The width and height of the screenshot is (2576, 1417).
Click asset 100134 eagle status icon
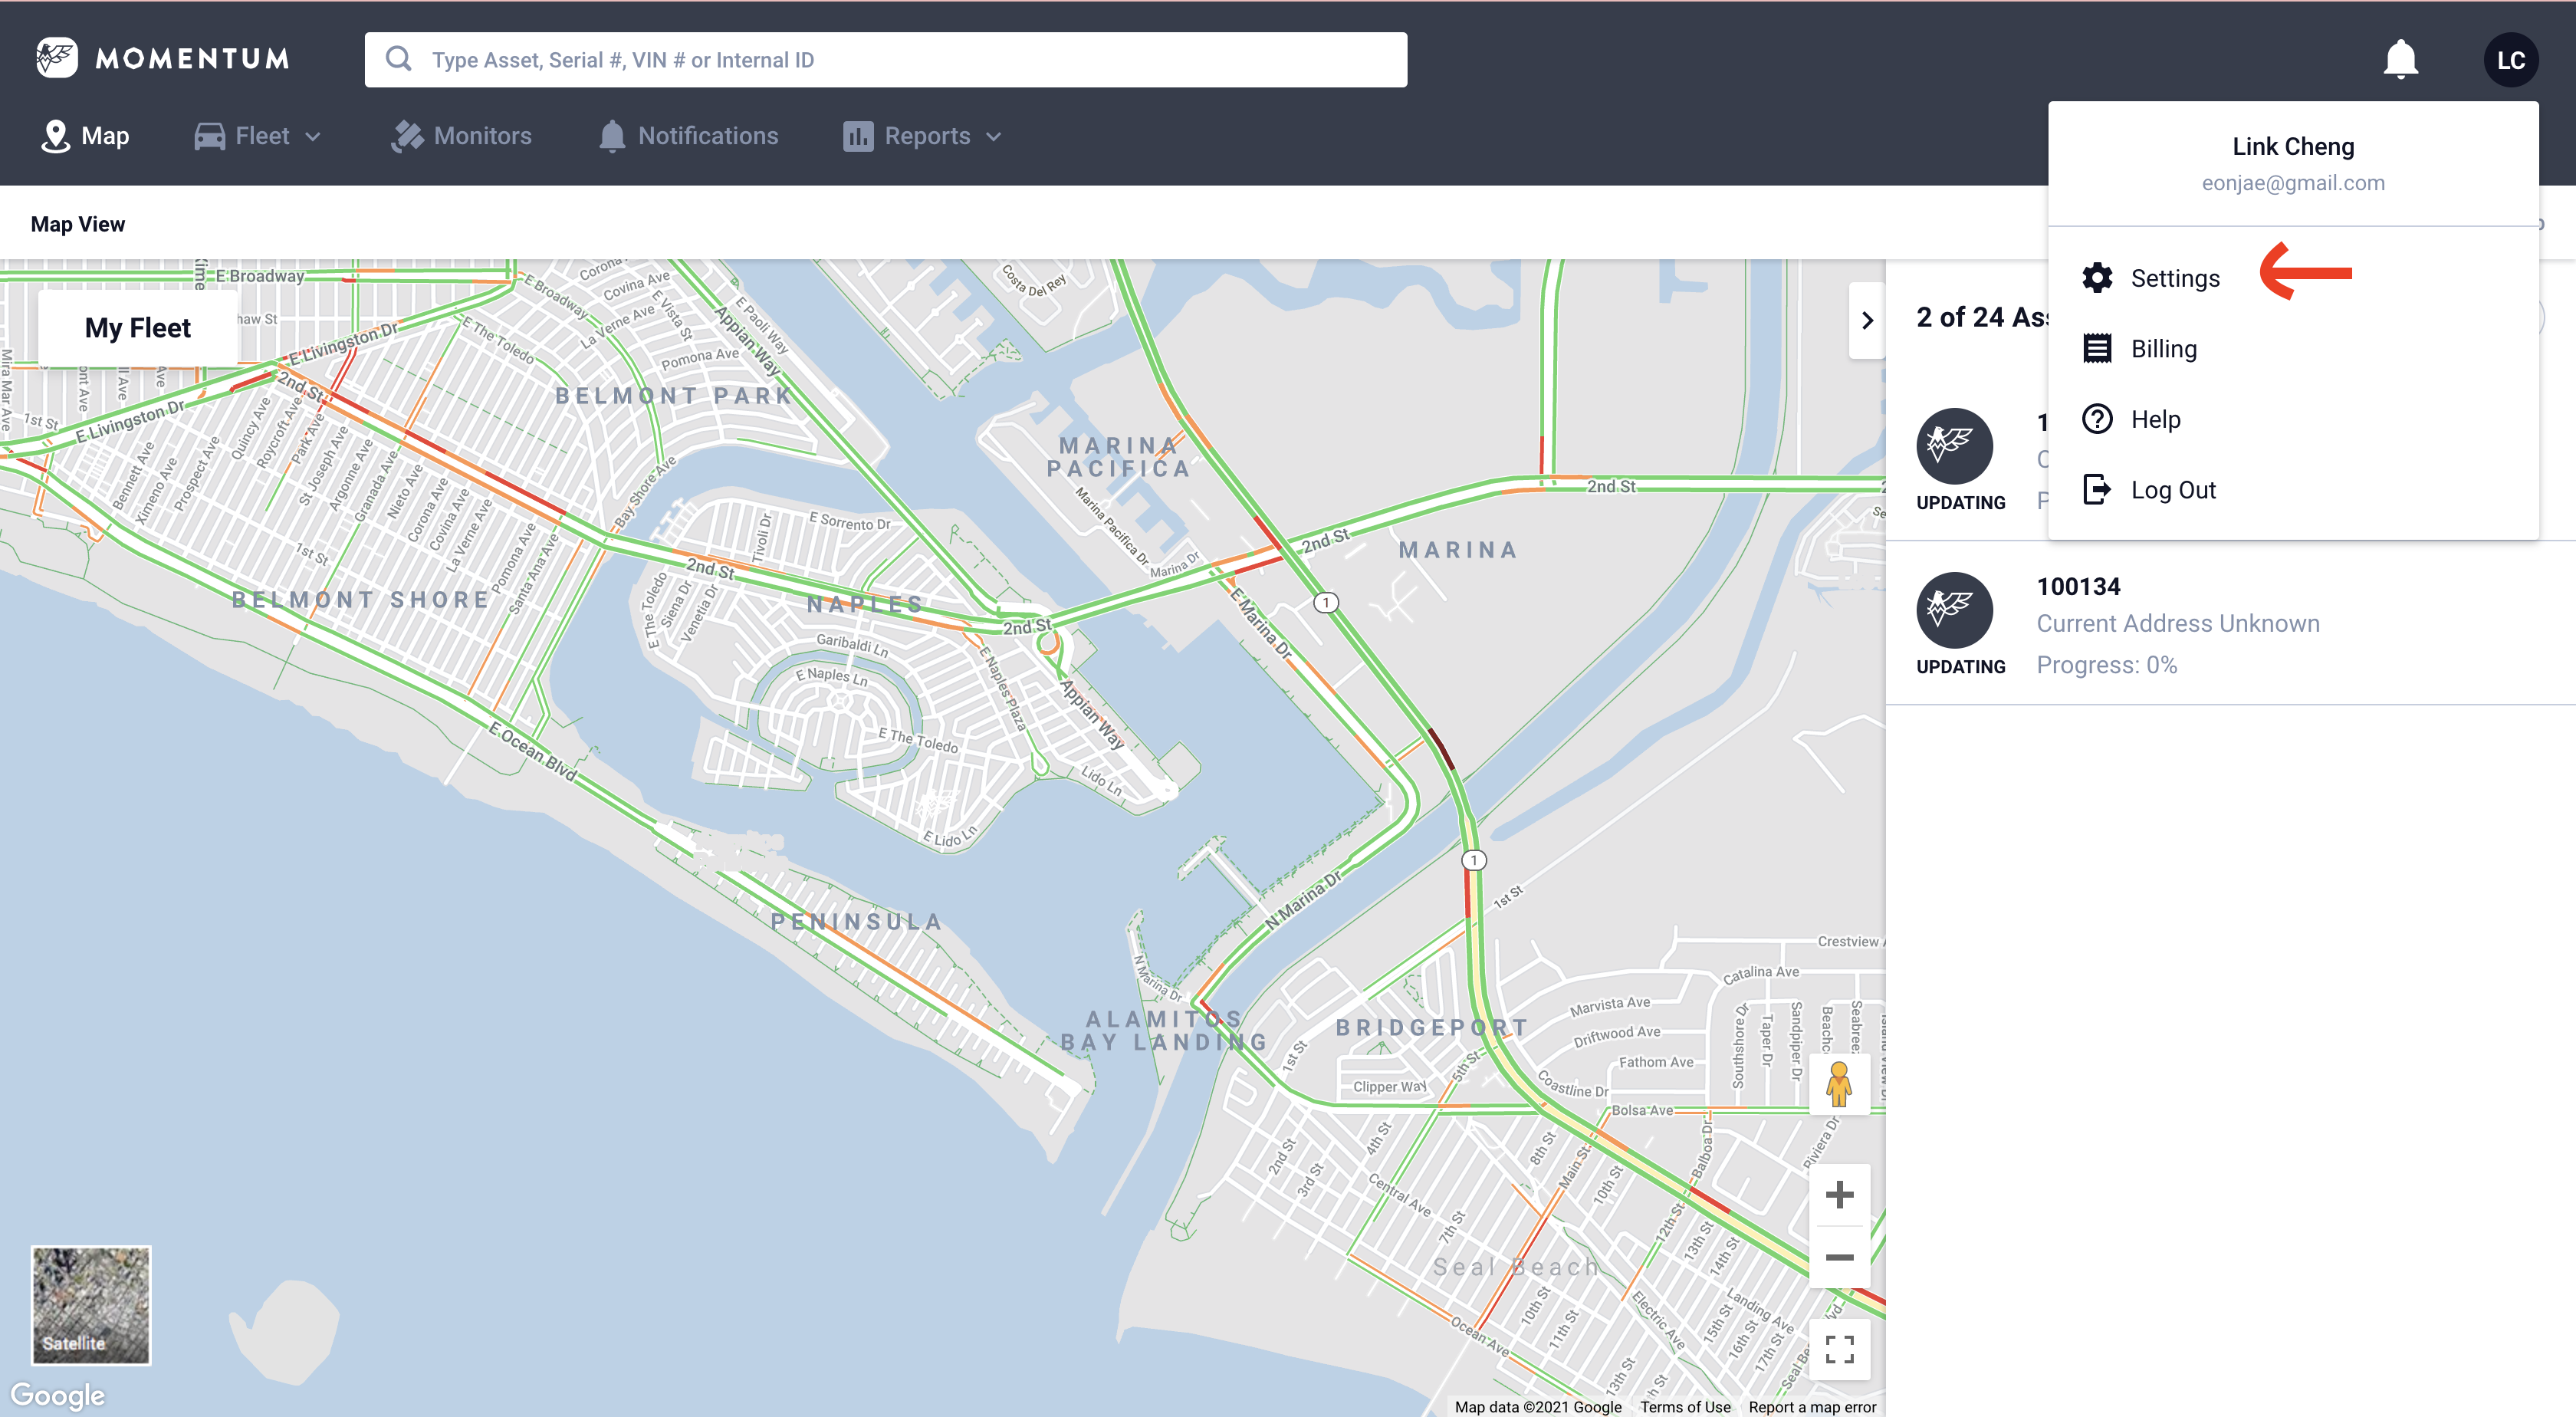[1954, 610]
